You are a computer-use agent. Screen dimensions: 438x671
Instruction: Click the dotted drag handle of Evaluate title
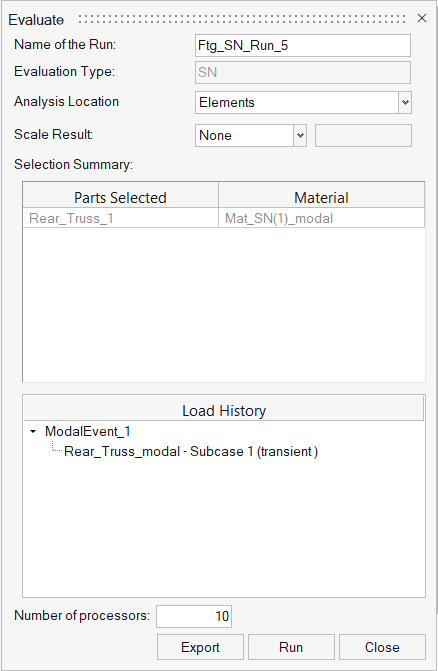242,19
